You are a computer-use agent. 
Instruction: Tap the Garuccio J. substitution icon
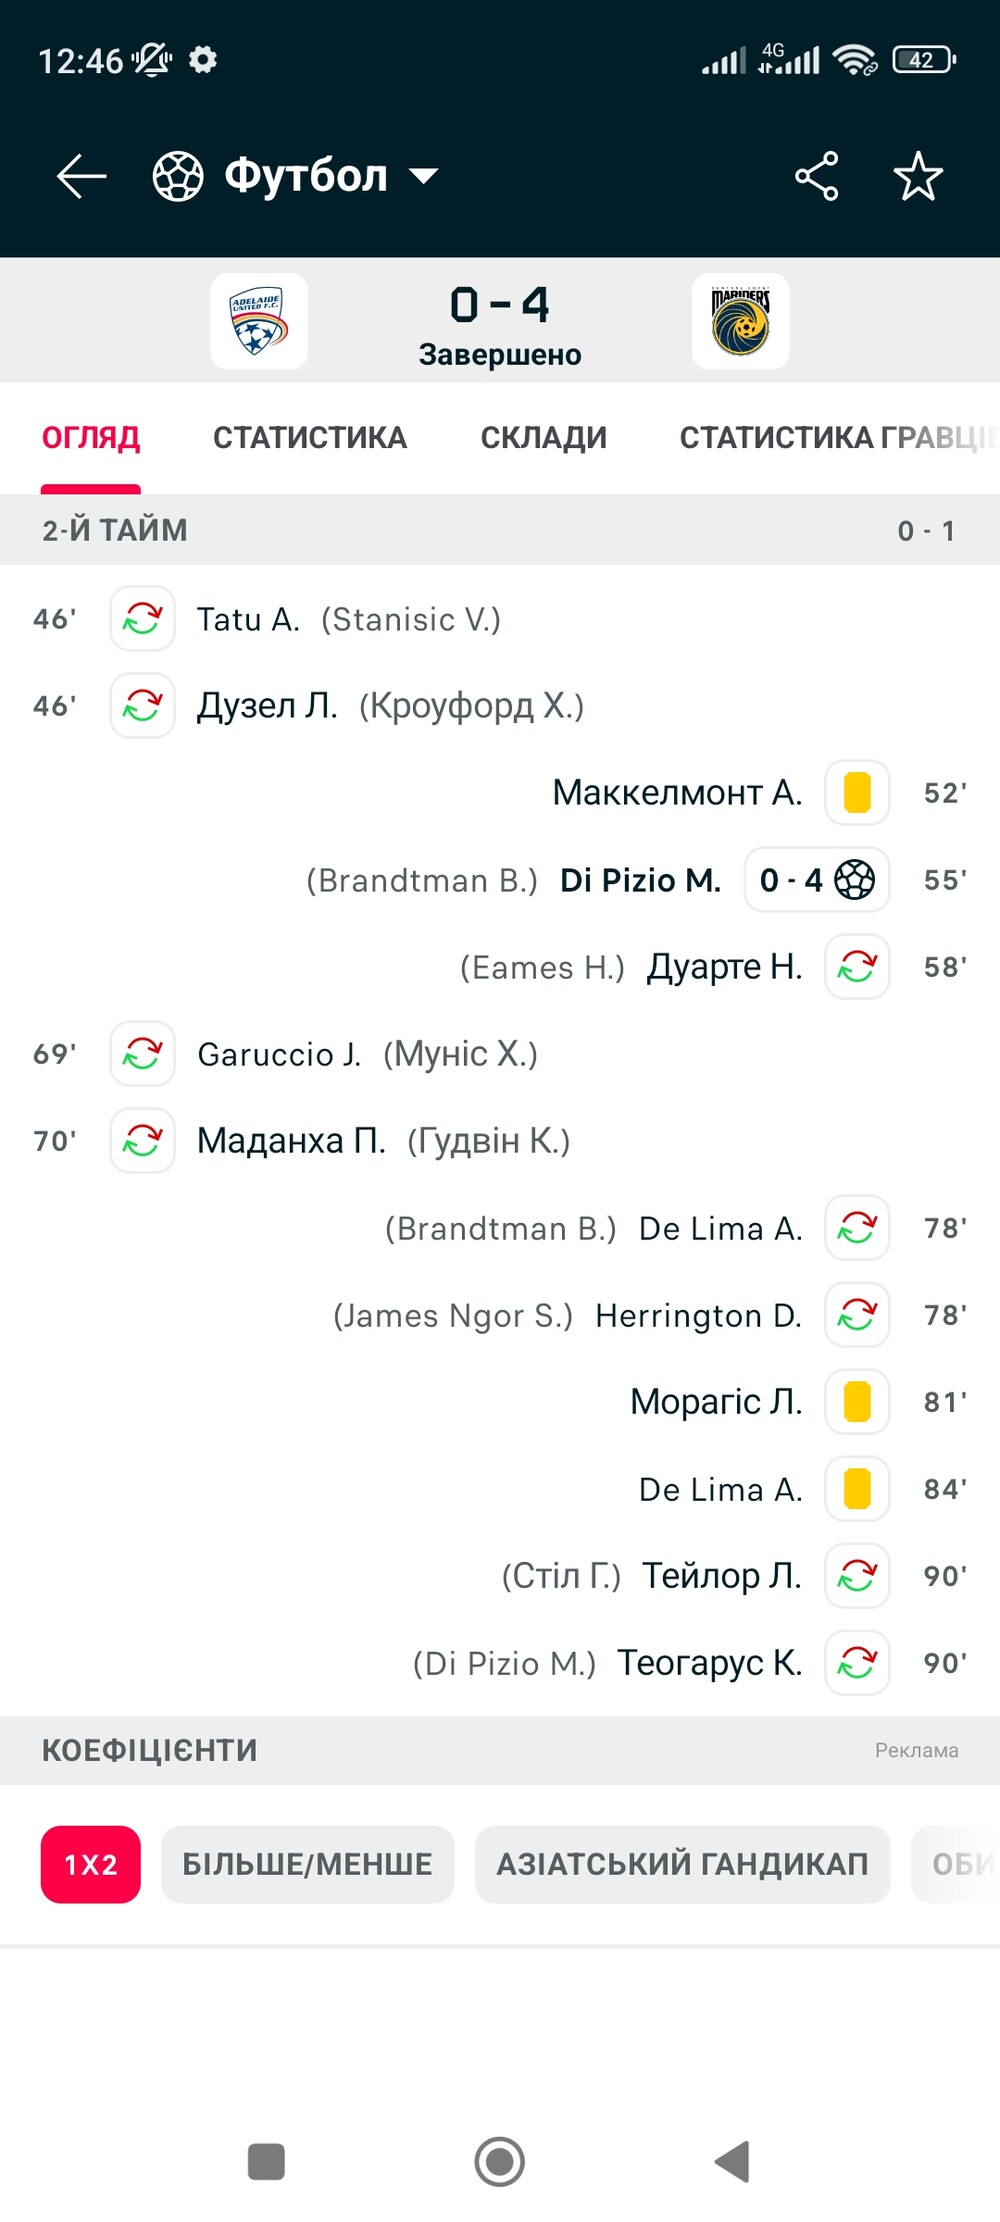tap(142, 1054)
